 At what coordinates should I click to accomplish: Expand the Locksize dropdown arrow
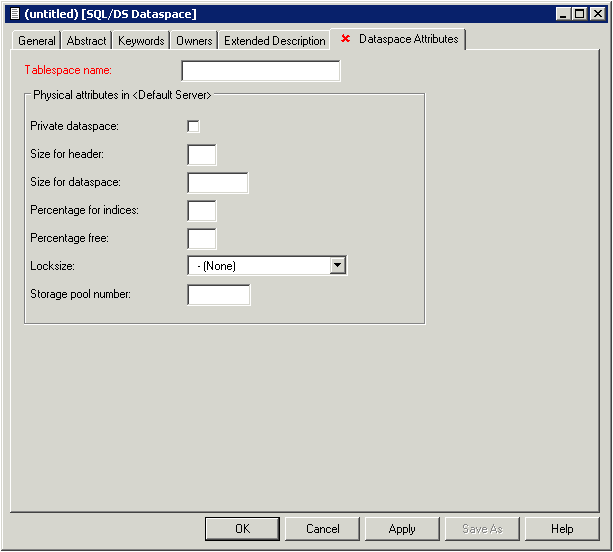(338, 266)
